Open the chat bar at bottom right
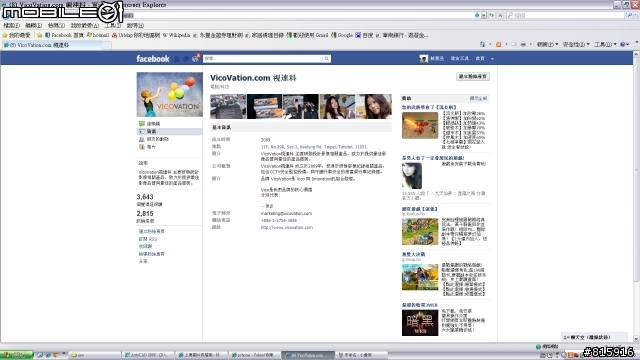Image resolution: width=640 pixels, height=360 pixels. point(593,337)
